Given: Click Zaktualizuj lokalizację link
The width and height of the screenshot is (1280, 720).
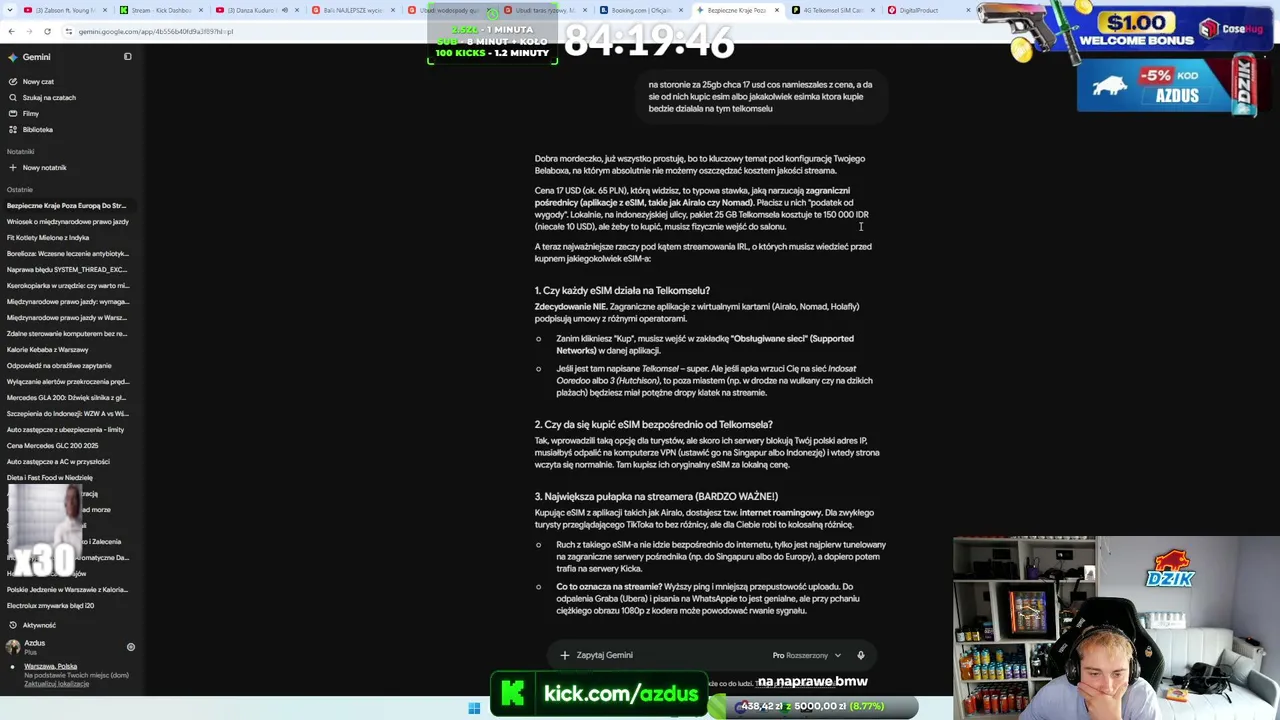Looking at the screenshot, I should 56,684.
